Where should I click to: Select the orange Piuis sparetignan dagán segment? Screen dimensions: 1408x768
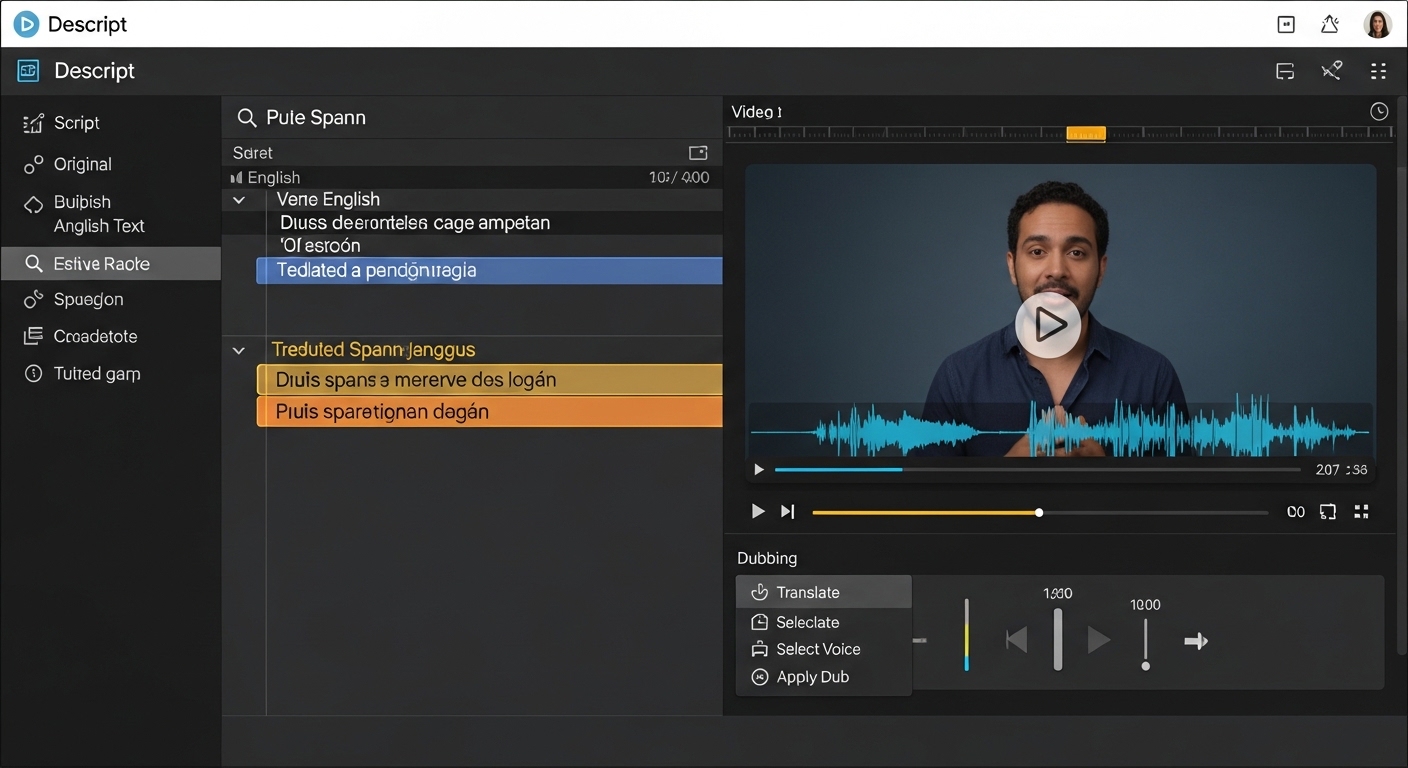tap(489, 412)
